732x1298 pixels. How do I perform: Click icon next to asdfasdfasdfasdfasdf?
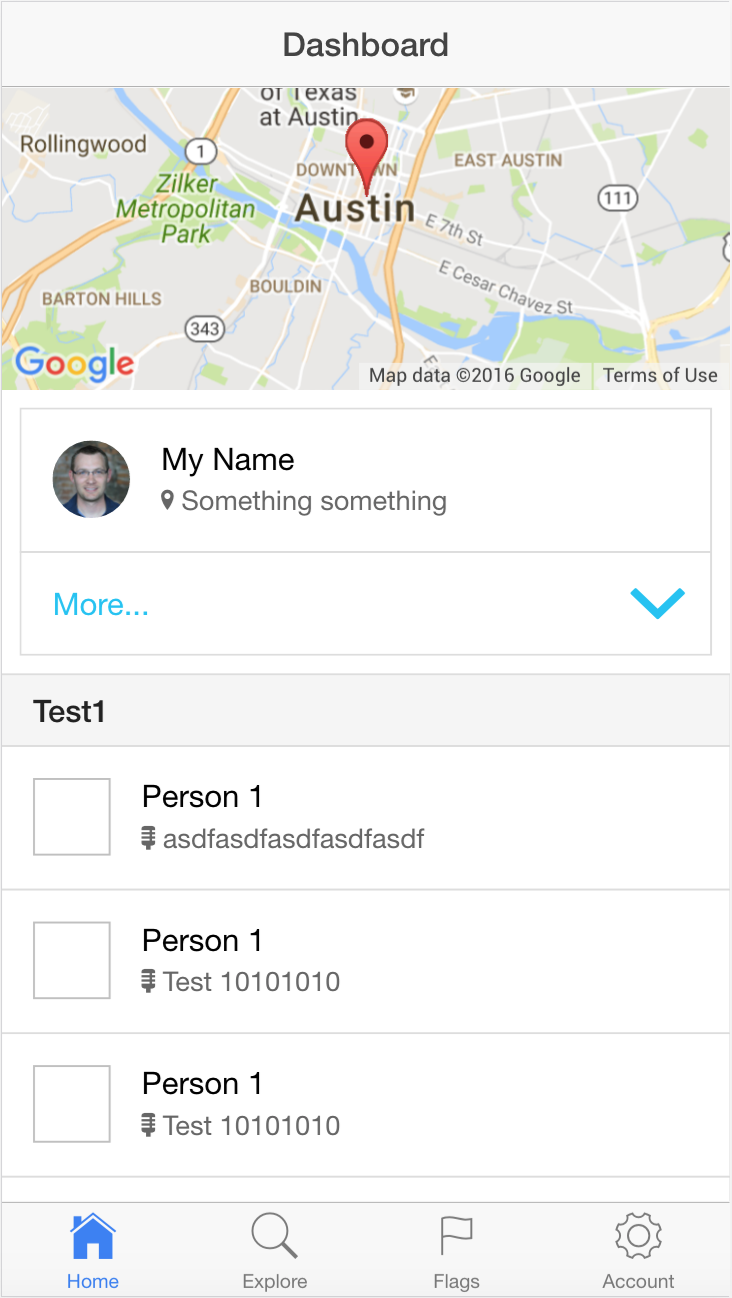(149, 838)
